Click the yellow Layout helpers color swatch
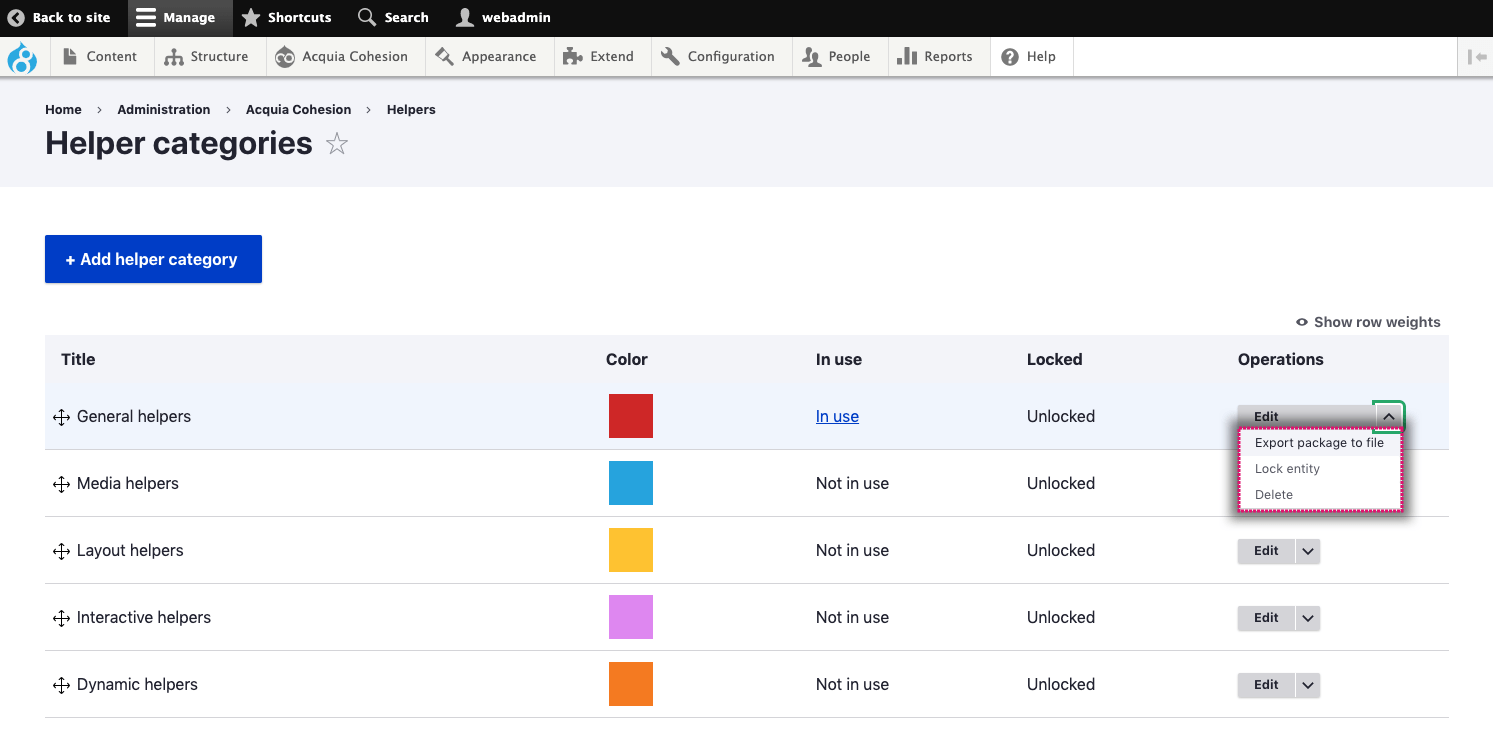 (631, 550)
